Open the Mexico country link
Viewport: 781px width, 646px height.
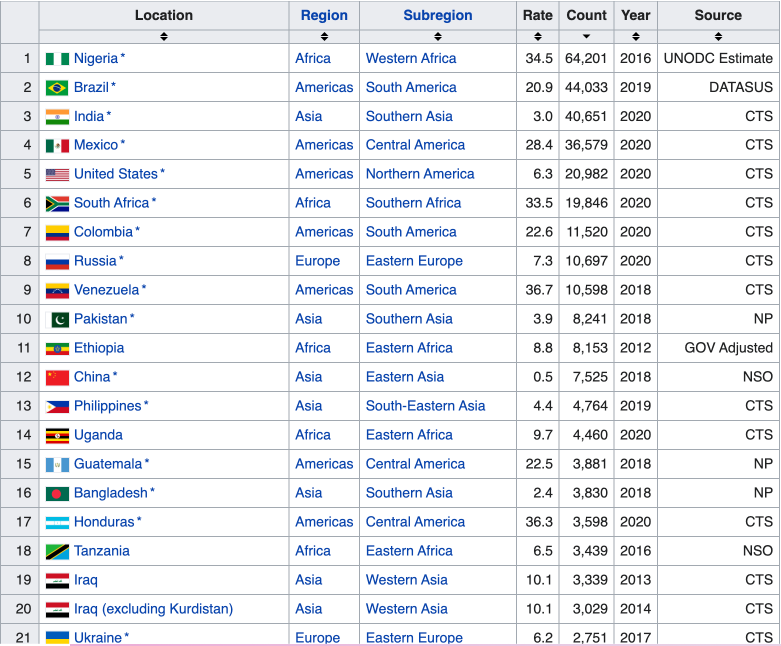[96, 145]
